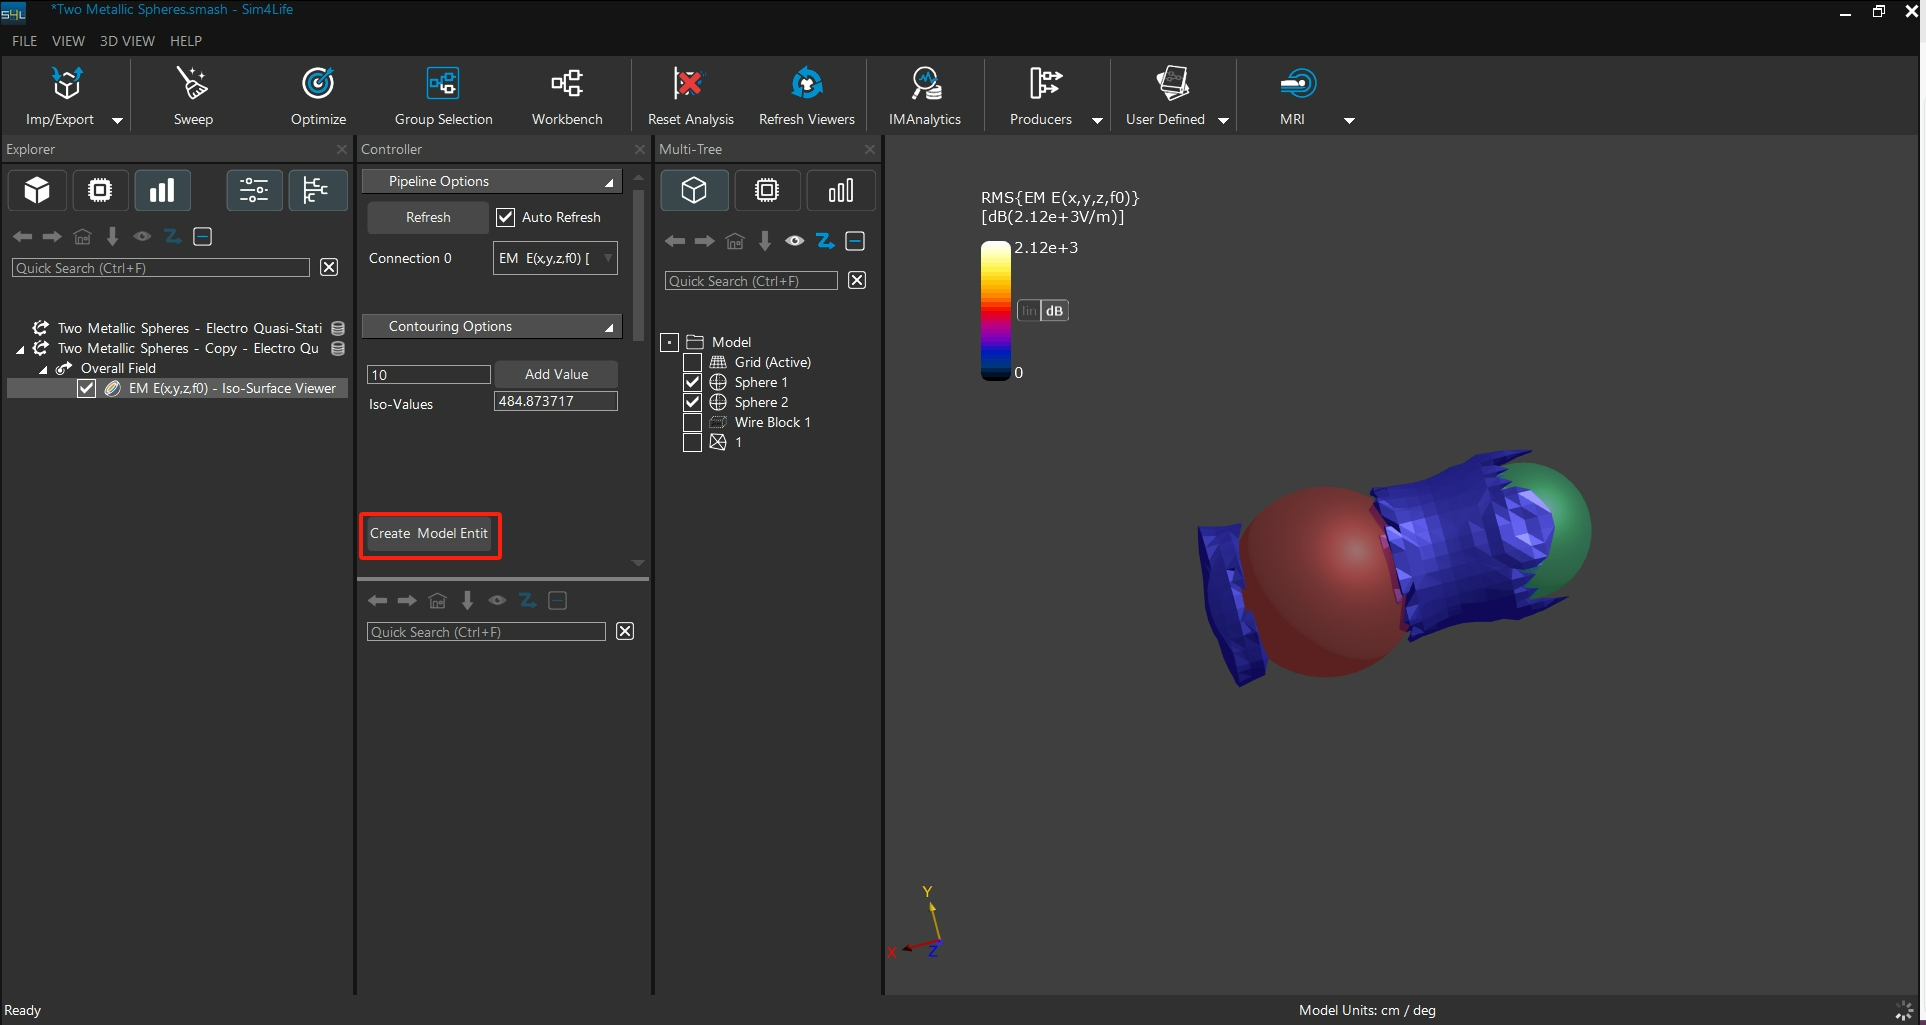Screen dimensions: 1926x1025
Task: Open the FILE menu
Action: tap(24, 41)
